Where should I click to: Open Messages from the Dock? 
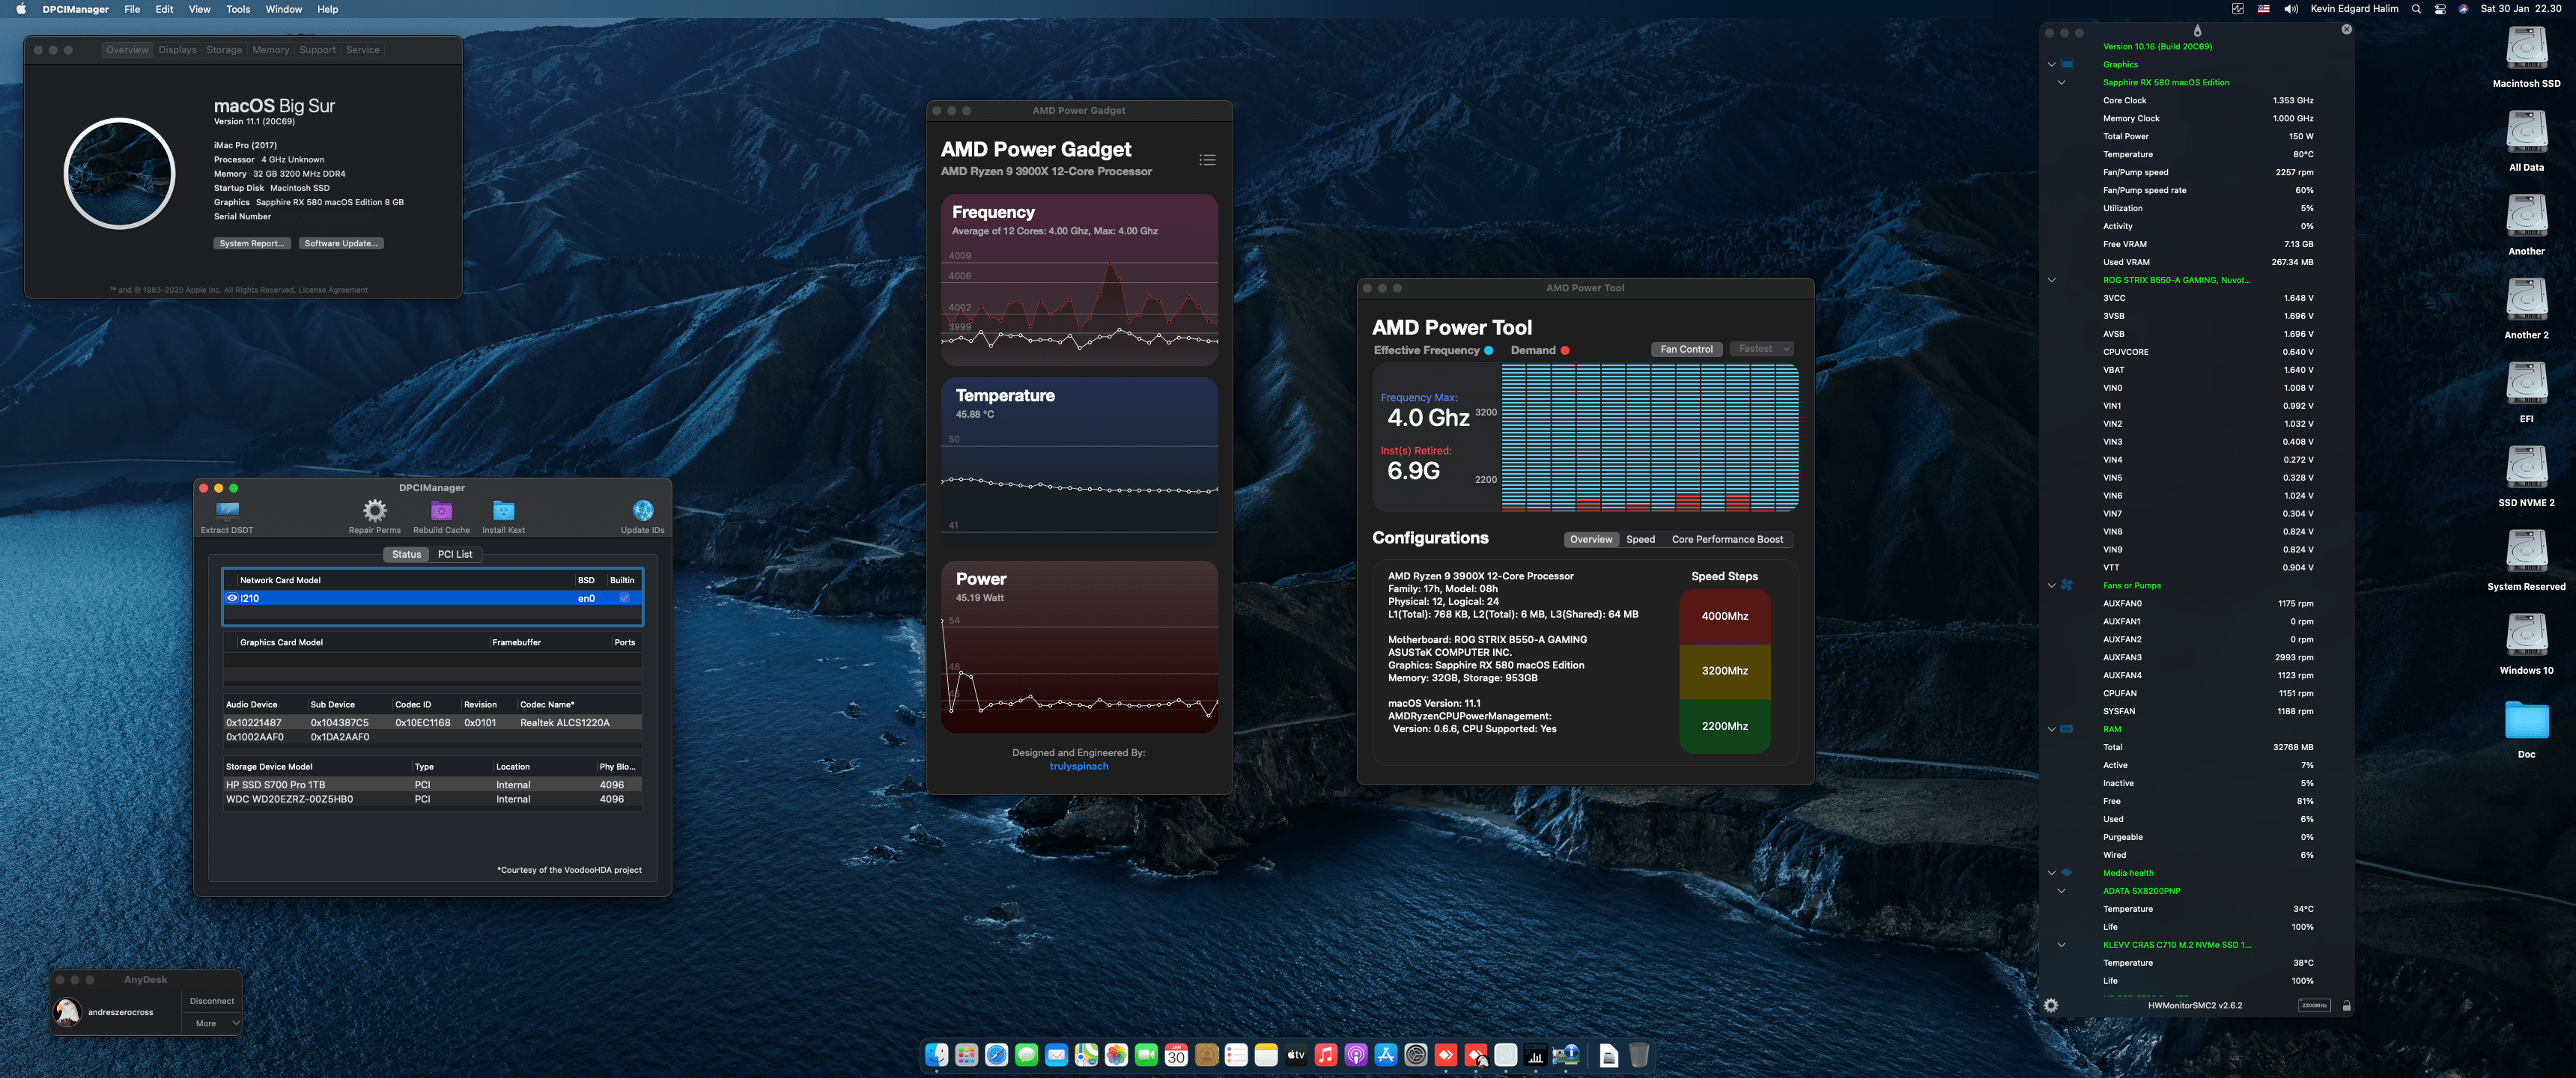1026,1054
